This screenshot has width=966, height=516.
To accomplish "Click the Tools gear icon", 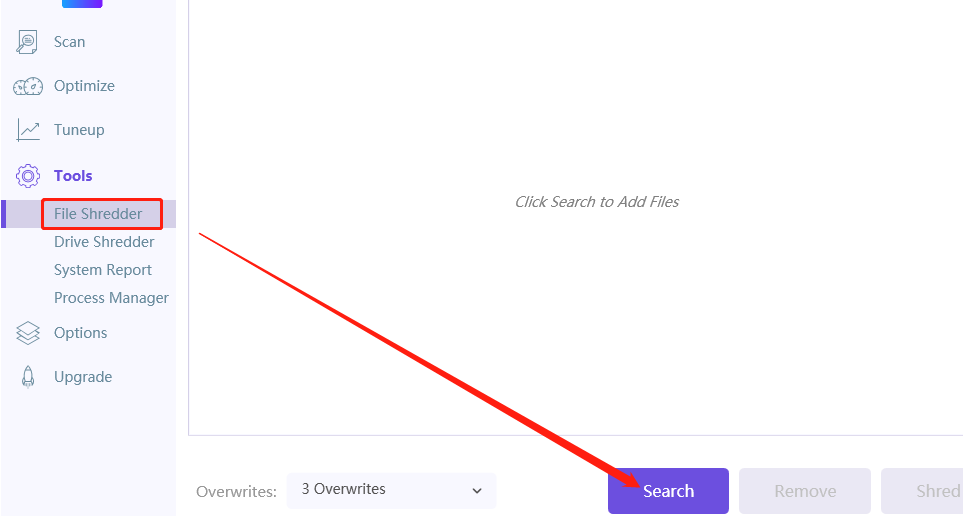I will pos(27,176).
